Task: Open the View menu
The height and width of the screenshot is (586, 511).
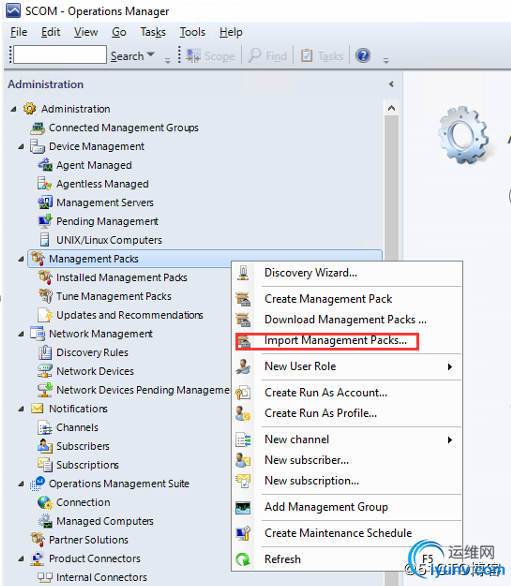Action: pyautogui.click(x=86, y=32)
